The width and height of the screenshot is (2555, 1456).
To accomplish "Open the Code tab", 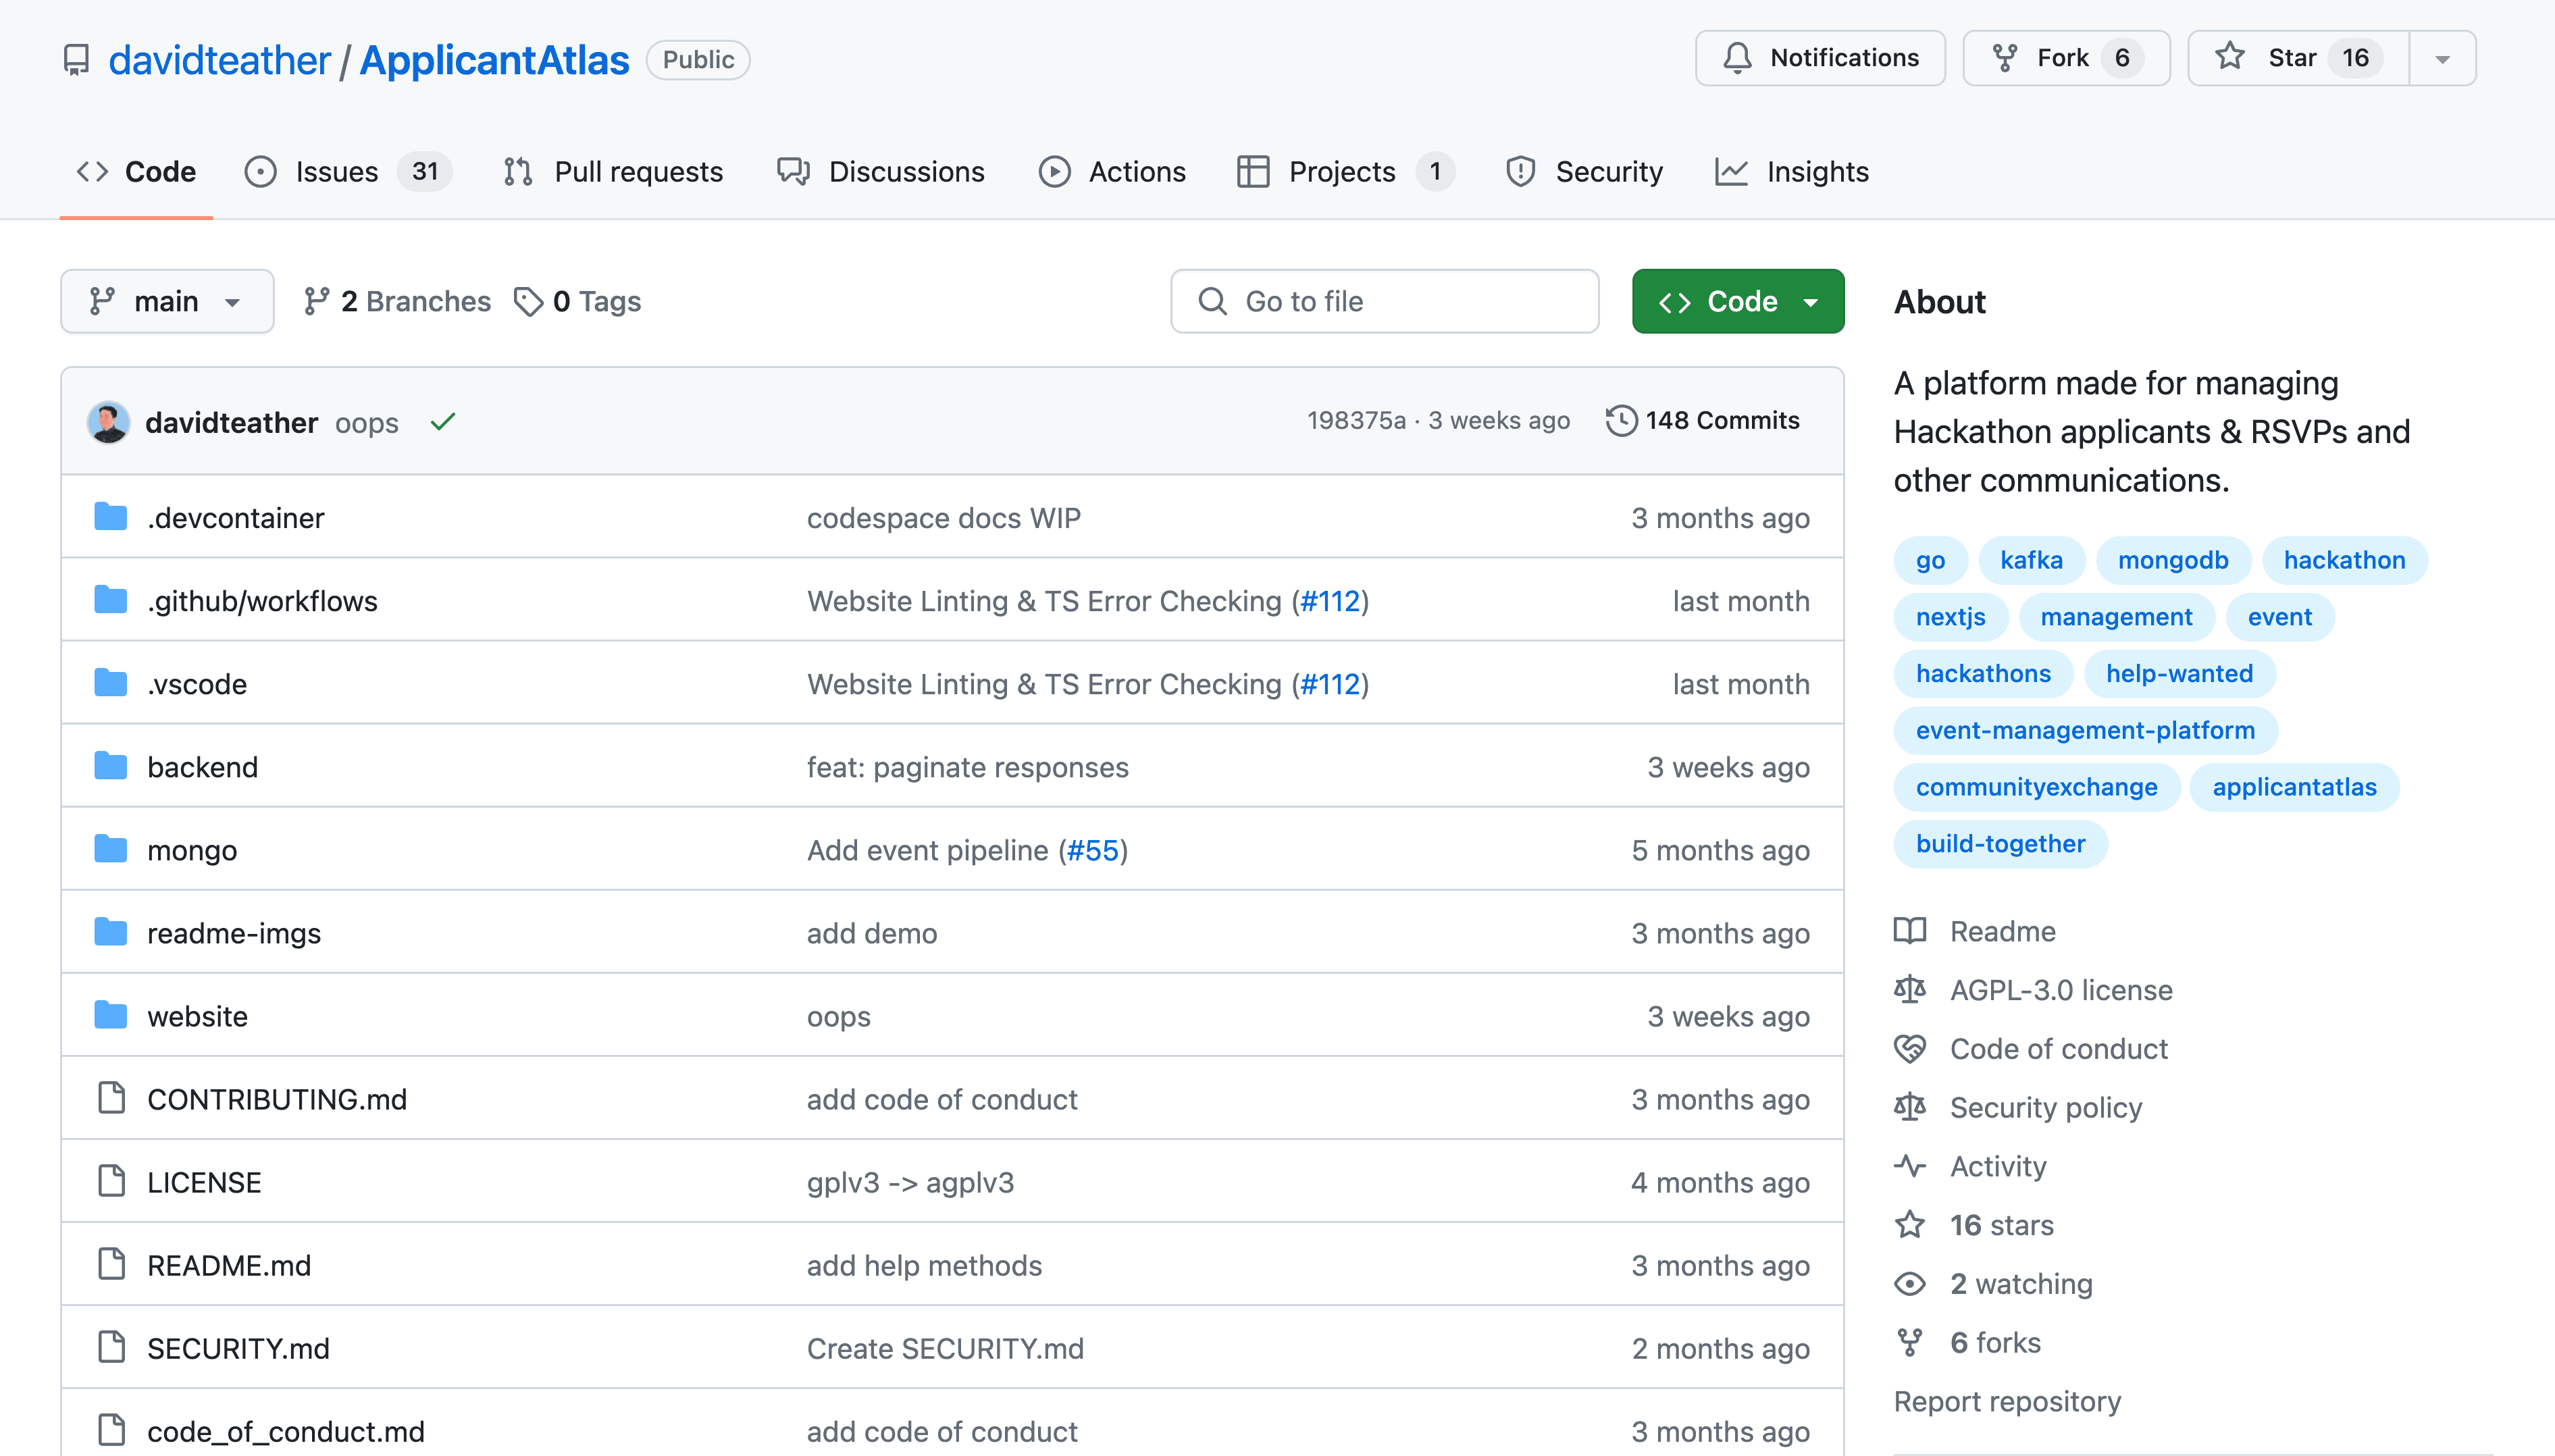I will point(137,172).
